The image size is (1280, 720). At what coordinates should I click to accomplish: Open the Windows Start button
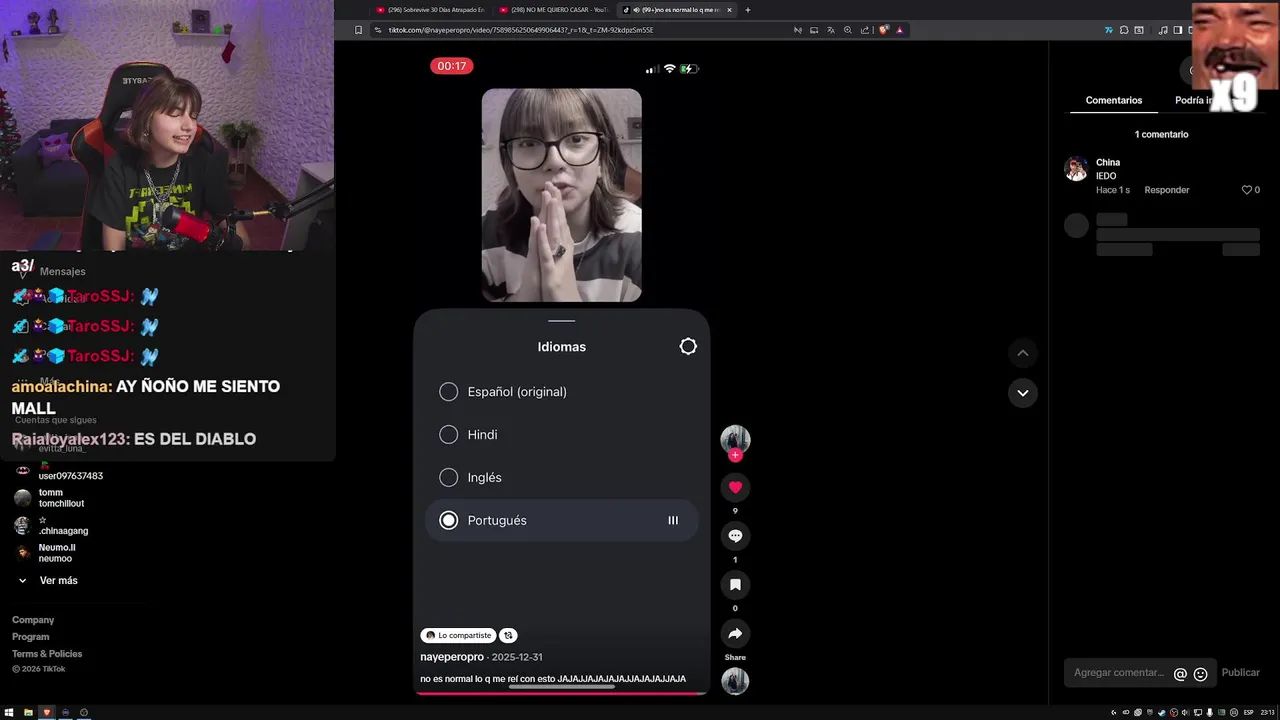click(9, 712)
